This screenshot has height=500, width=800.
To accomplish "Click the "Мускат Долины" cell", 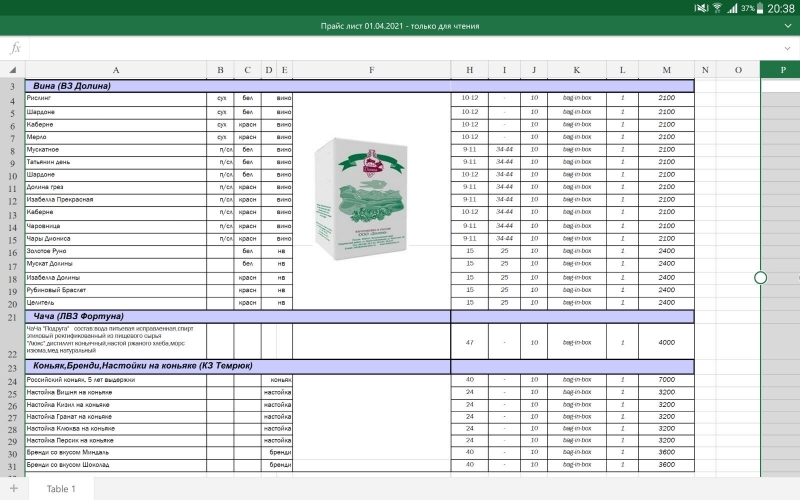I will click(x=116, y=264).
